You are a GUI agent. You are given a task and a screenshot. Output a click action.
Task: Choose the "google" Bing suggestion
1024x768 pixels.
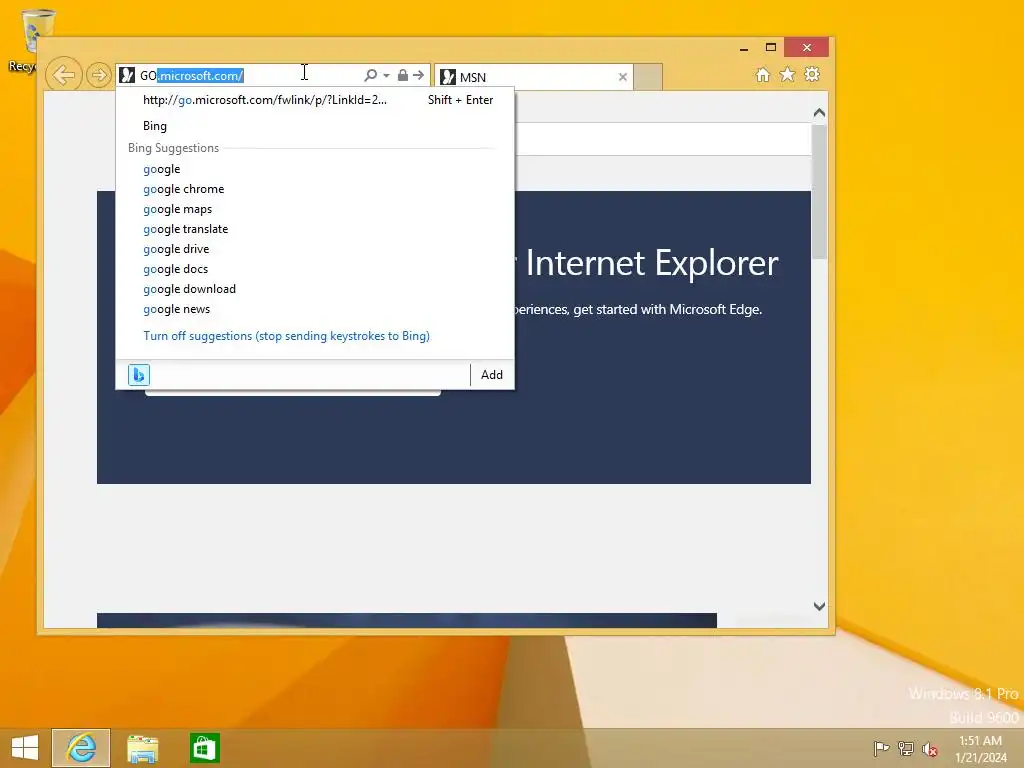315,169
